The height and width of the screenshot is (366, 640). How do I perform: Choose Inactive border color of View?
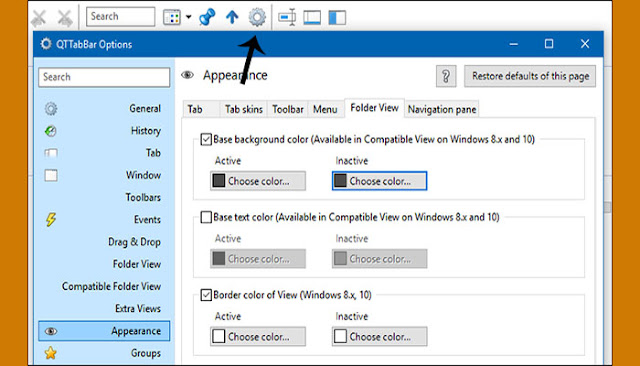pos(380,337)
